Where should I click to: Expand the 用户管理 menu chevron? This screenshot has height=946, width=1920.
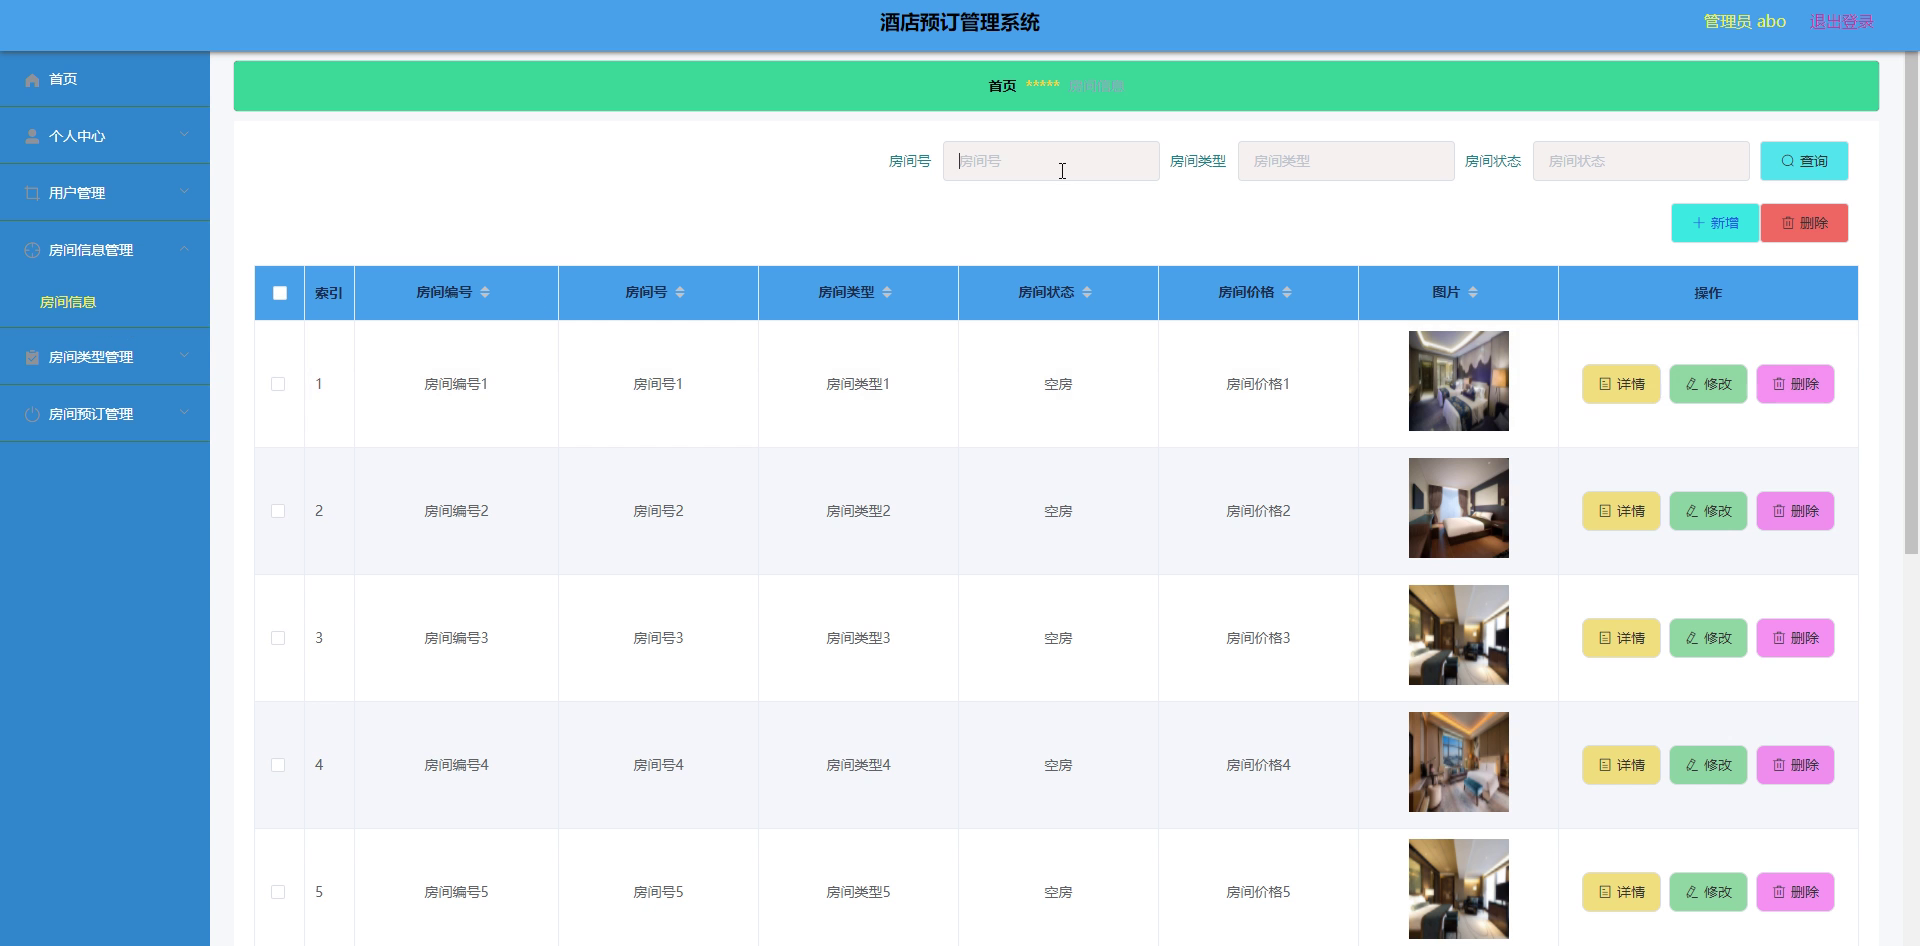click(184, 191)
